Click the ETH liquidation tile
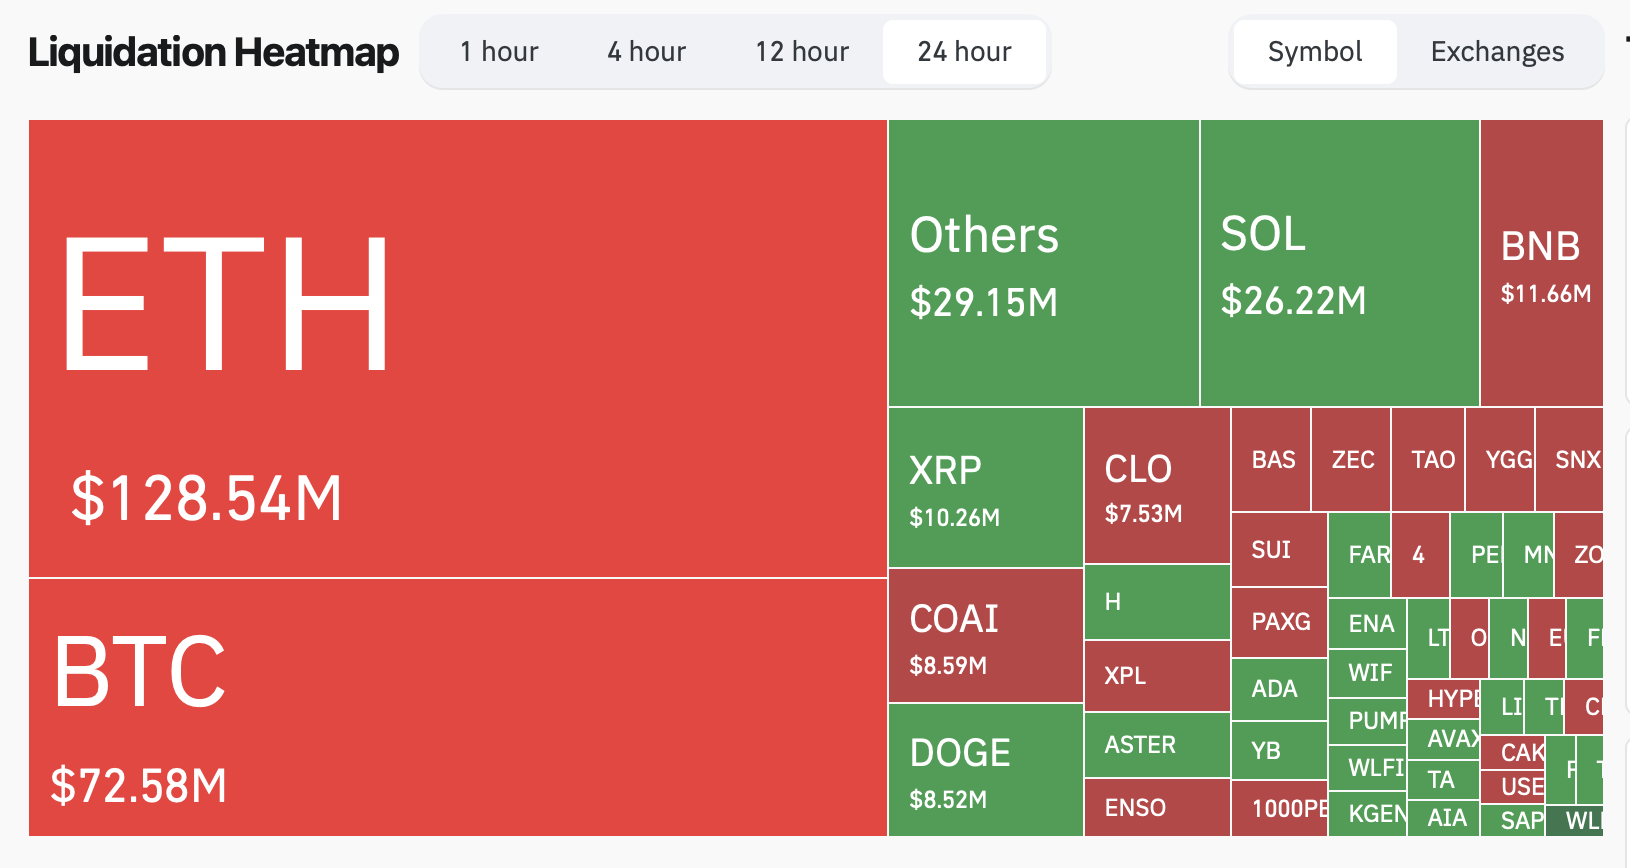The image size is (1630, 868). point(457,348)
